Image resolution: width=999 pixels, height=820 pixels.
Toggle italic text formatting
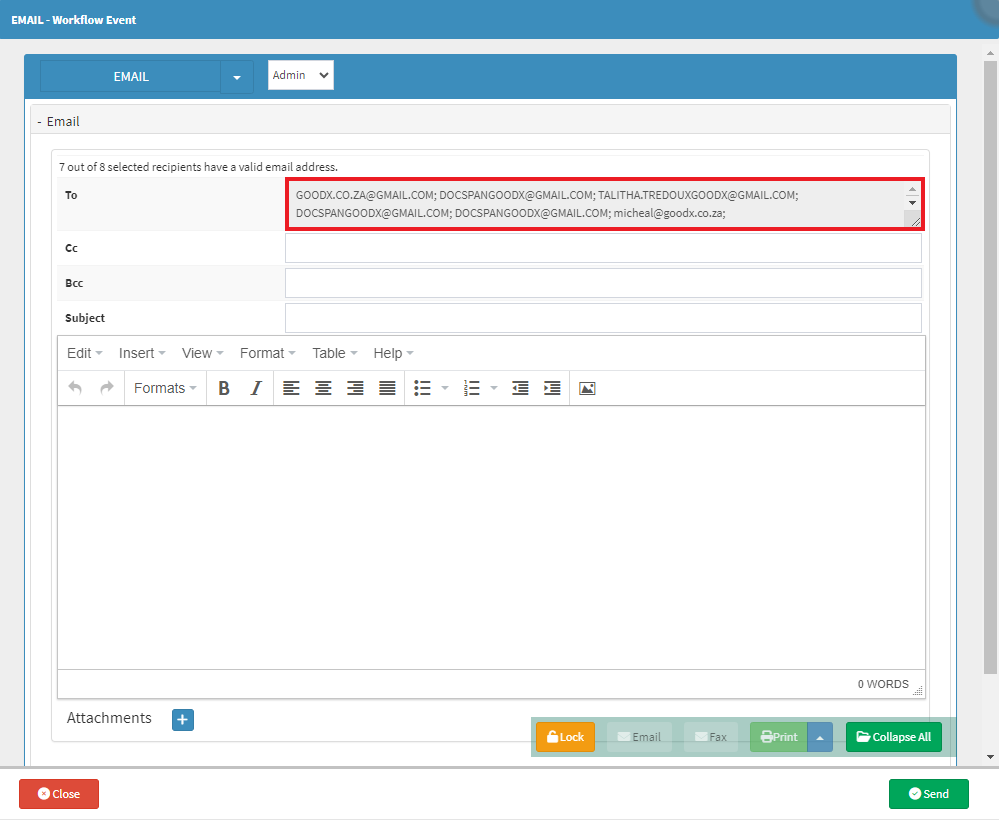tap(256, 388)
